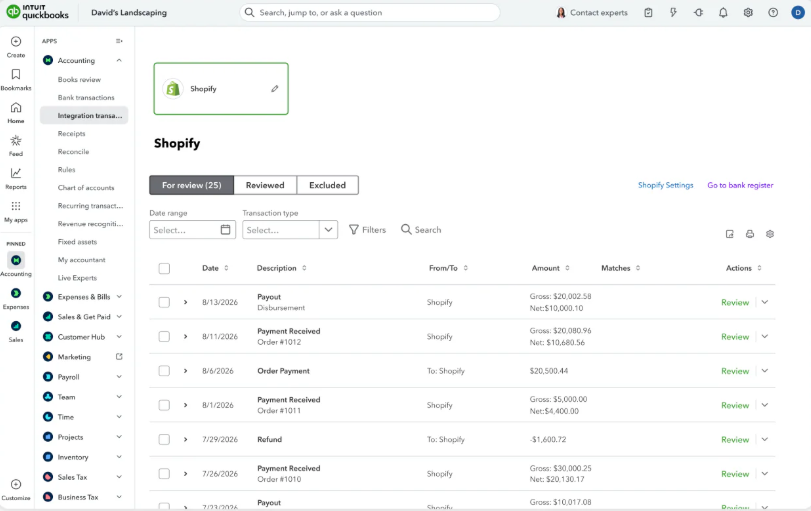Select the 8/13/2026 Payout row checkbox
Image resolution: width=811 pixels, height=511 pixels.
(164, 302)
